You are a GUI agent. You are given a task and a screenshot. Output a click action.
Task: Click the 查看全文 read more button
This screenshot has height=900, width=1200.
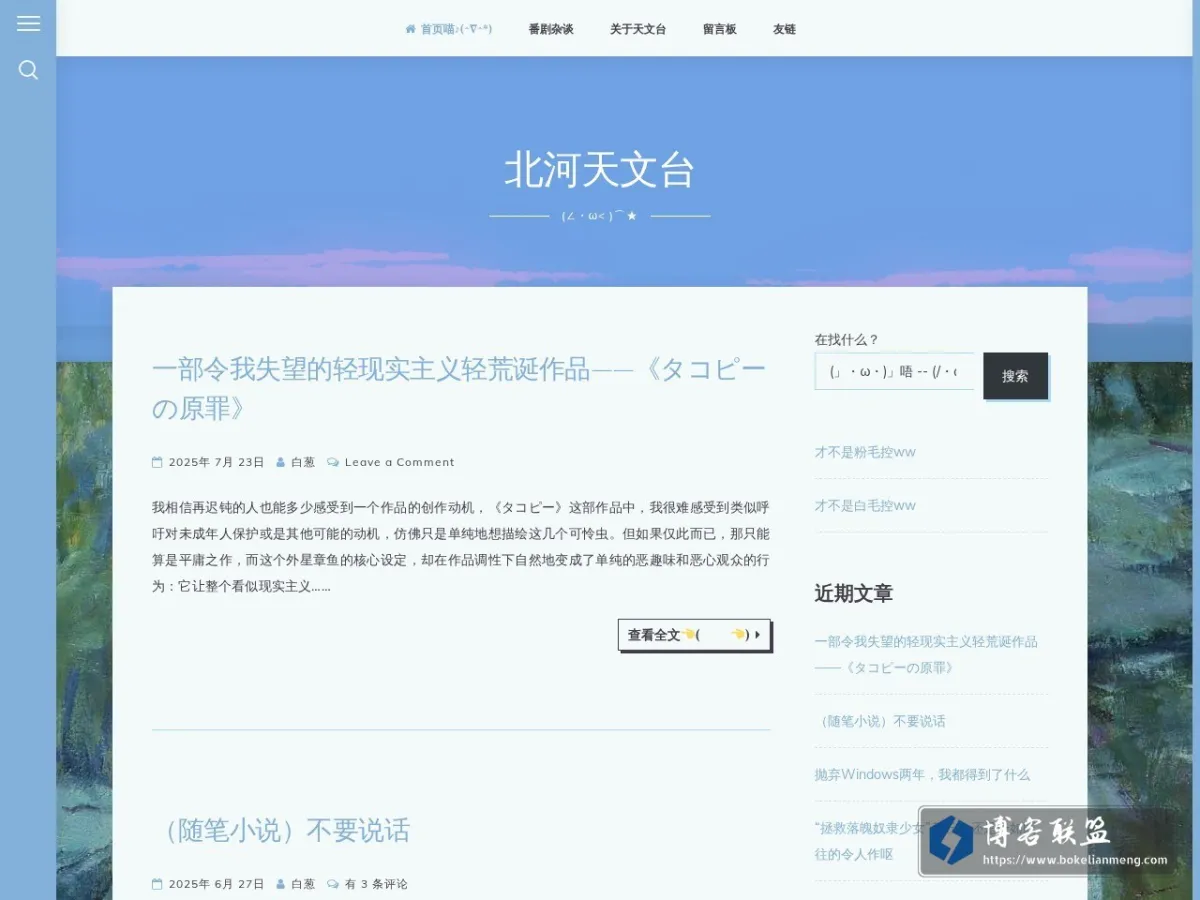[x=694, y=635]
